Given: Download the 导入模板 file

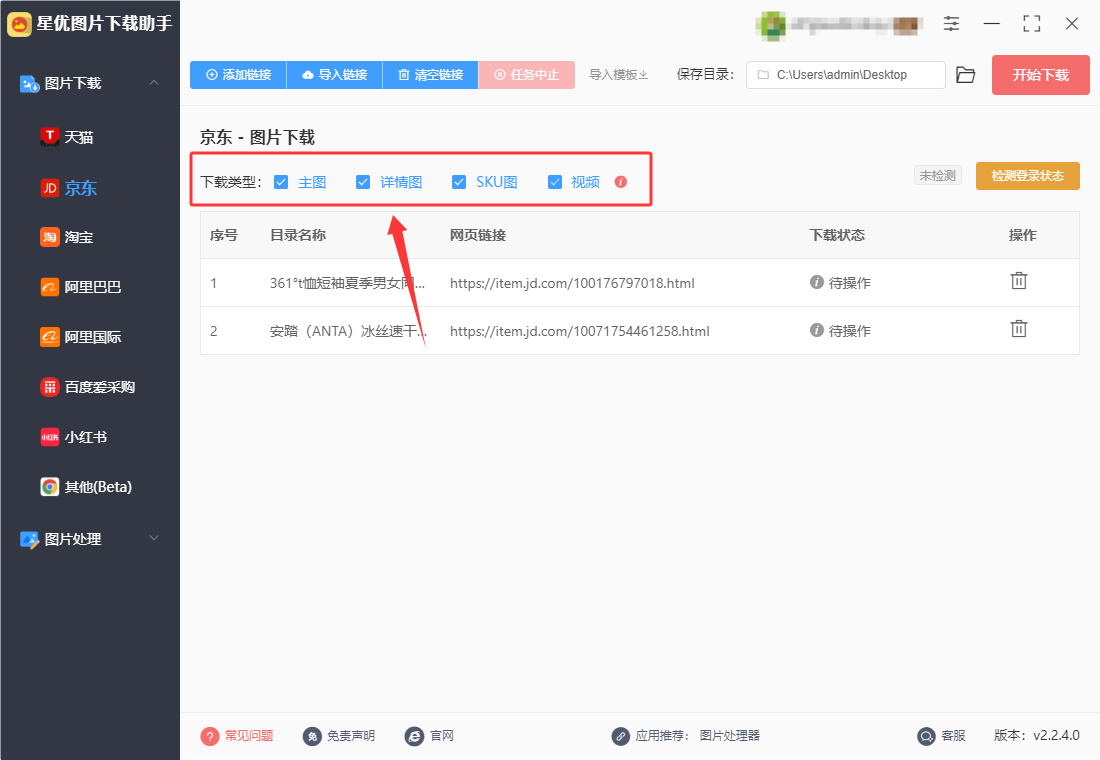Looking at the screenshot, I should (x=618, y=74).
